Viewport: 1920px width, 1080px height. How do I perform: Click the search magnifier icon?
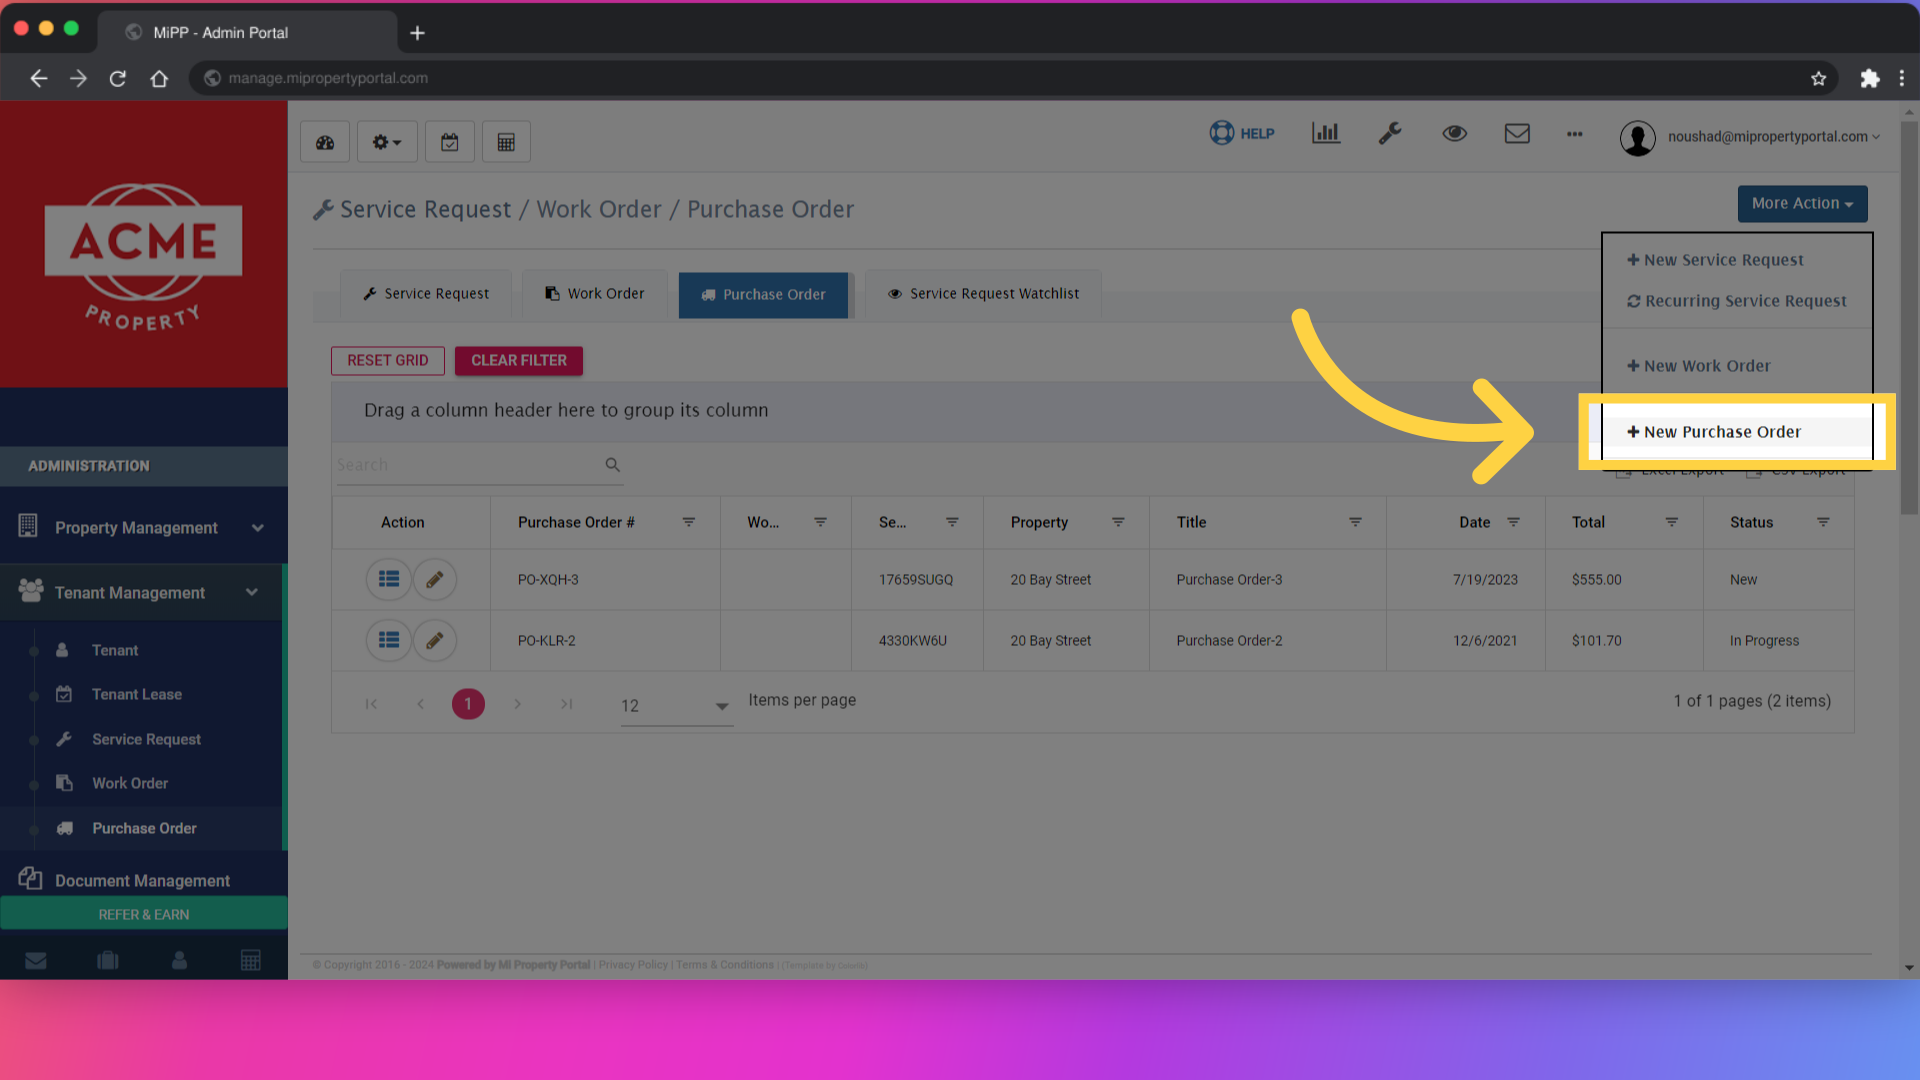pos(612,465)
